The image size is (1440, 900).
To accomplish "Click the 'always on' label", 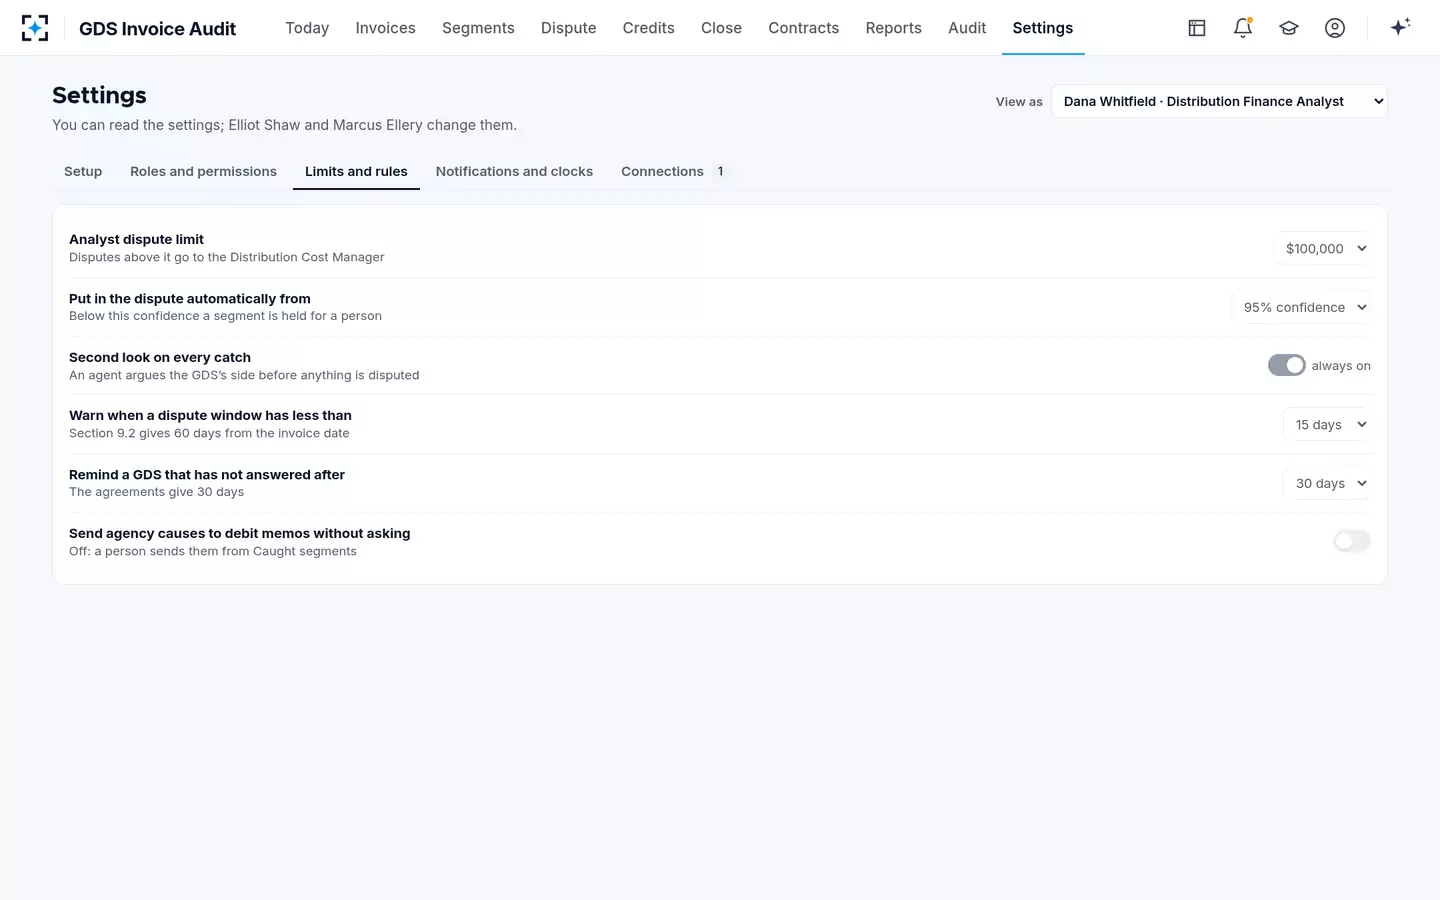I will (1341, 366).
